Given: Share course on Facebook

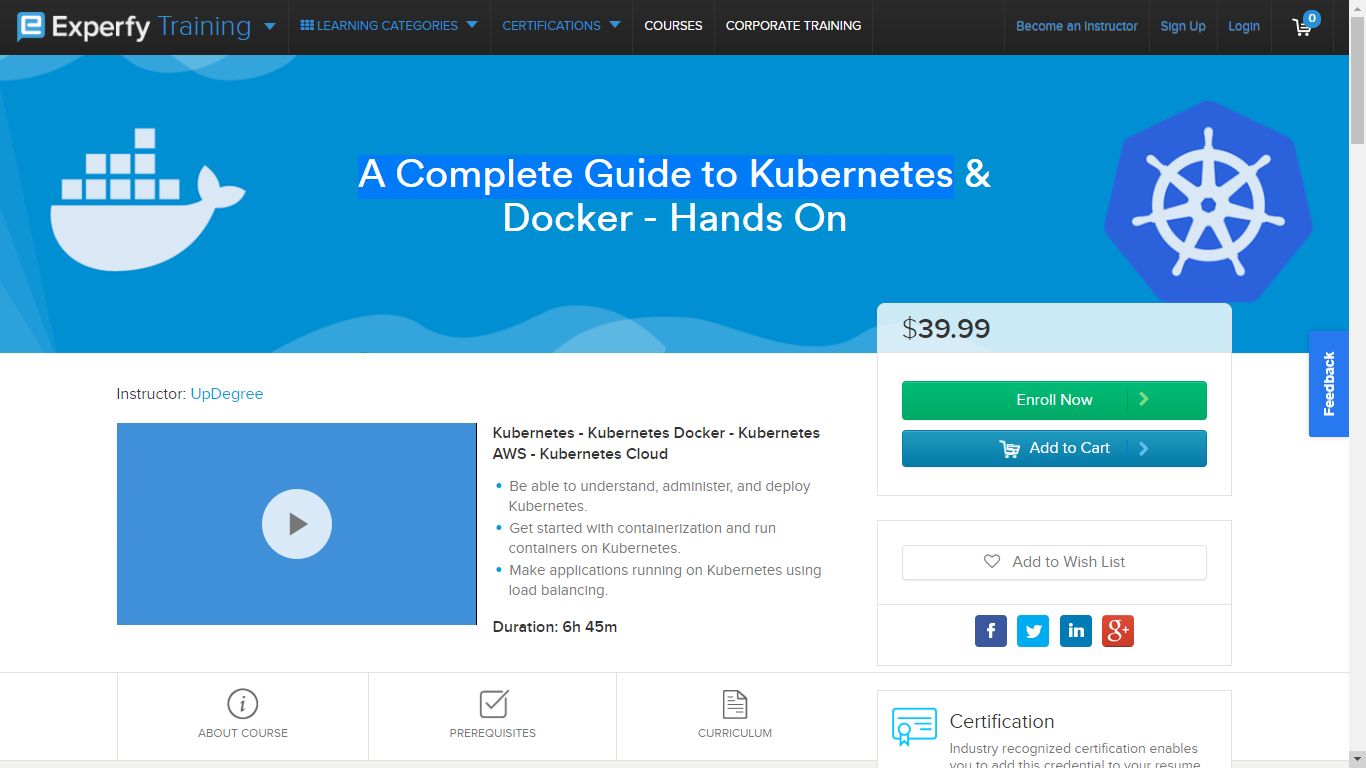Looking at the screenshot, I should [x=991, y=631].
